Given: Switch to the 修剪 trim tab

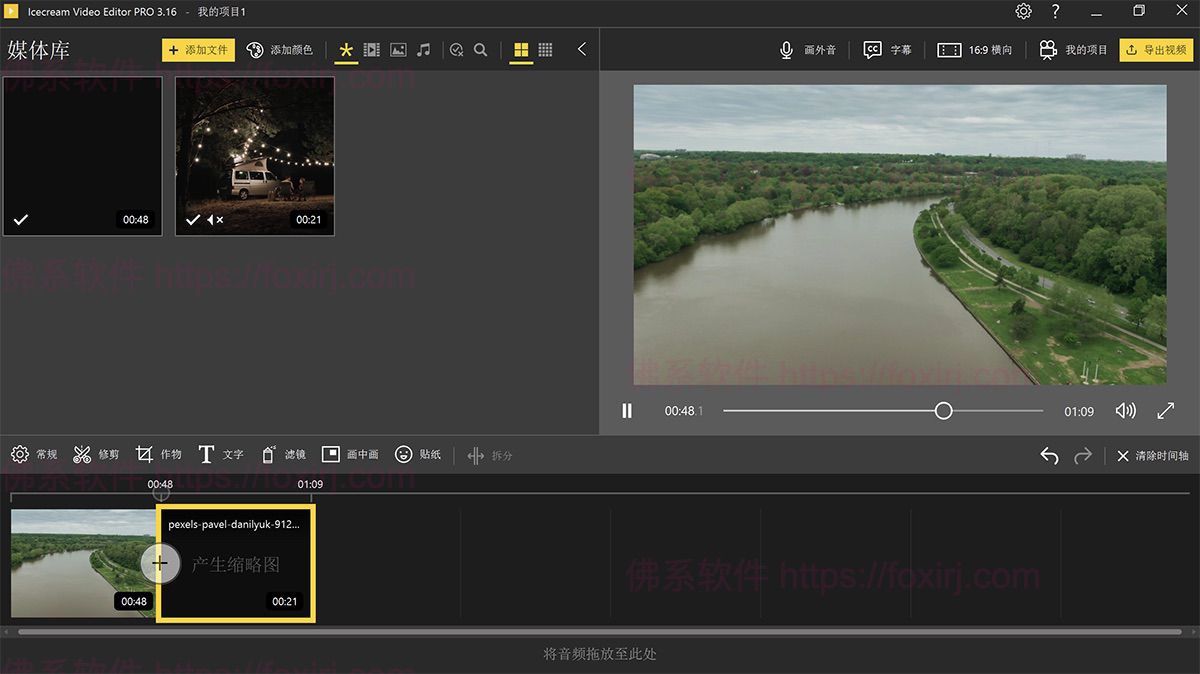Looking at the screenshot, I should pos(96,455).
